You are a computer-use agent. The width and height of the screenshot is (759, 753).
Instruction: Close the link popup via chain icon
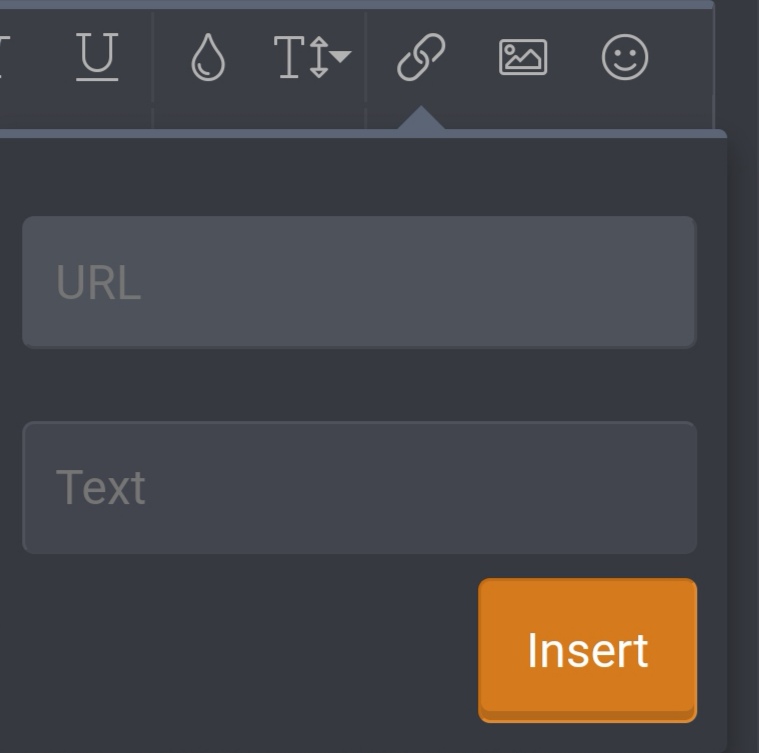click(421, 58)
